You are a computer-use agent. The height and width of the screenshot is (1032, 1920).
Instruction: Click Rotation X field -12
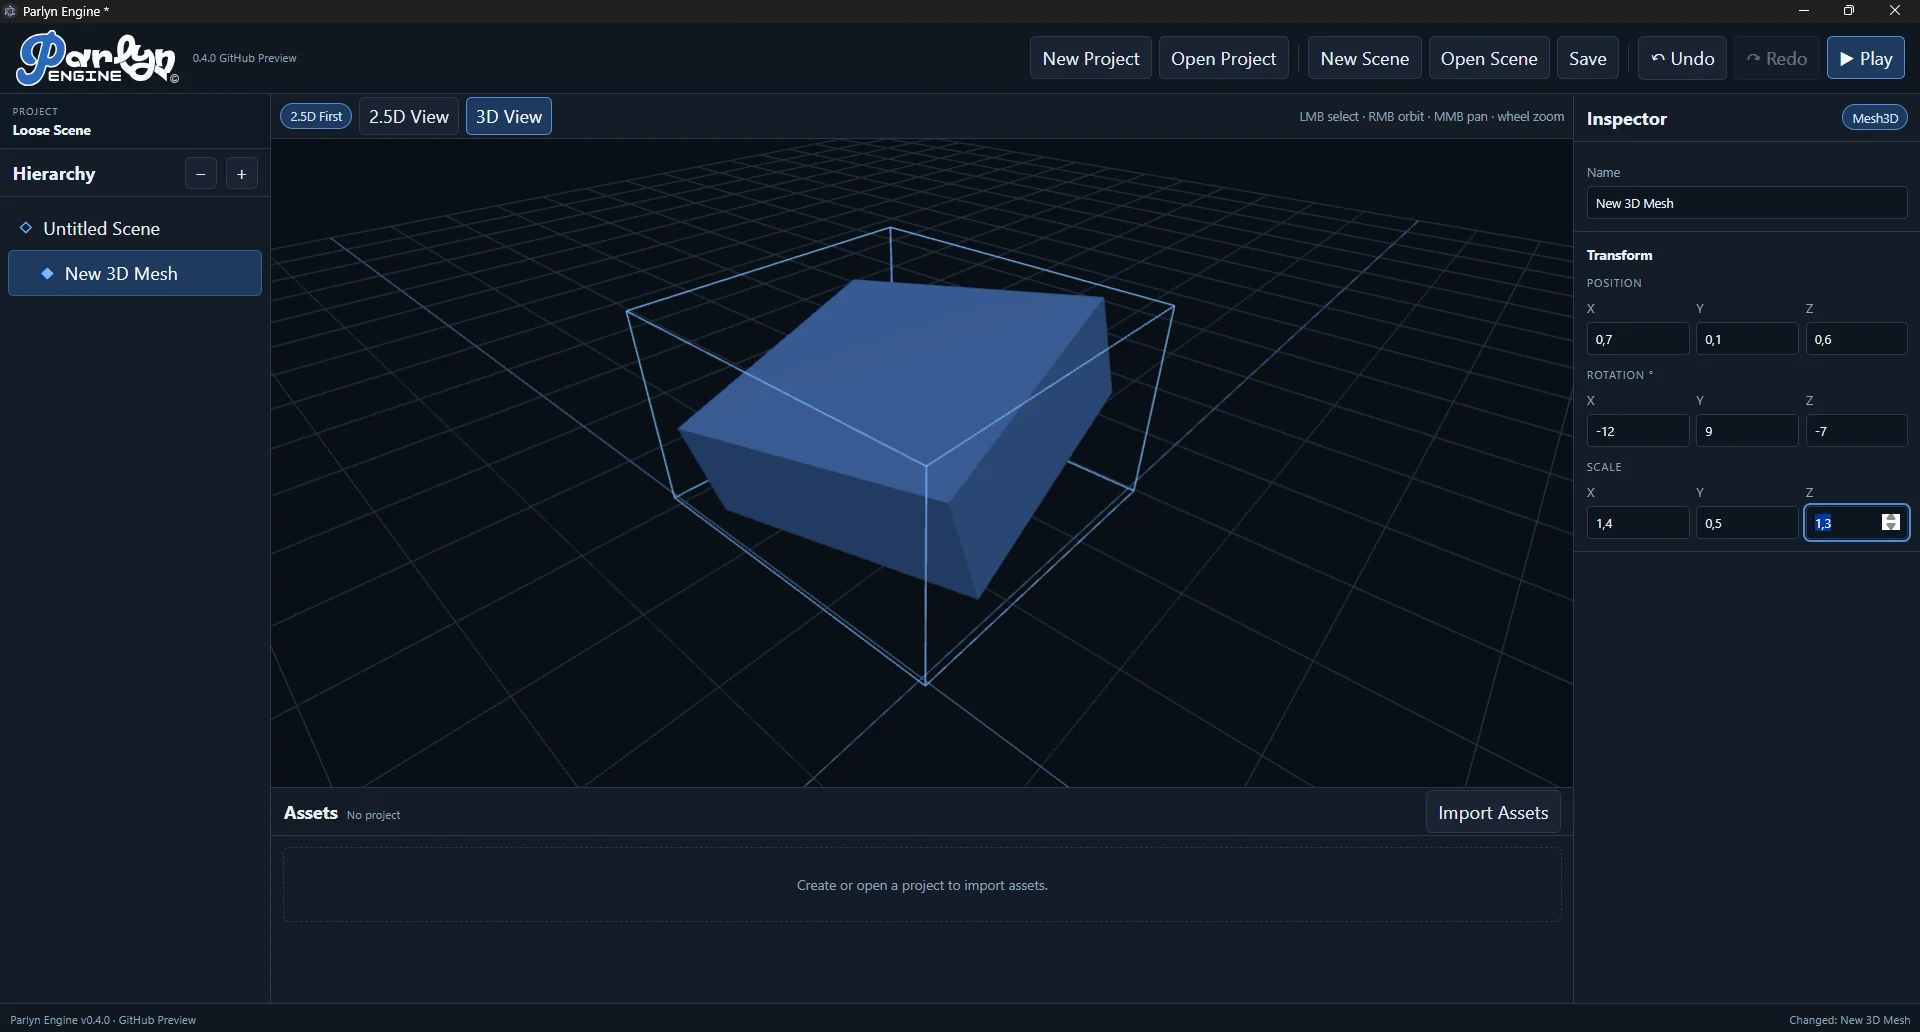1638,431
